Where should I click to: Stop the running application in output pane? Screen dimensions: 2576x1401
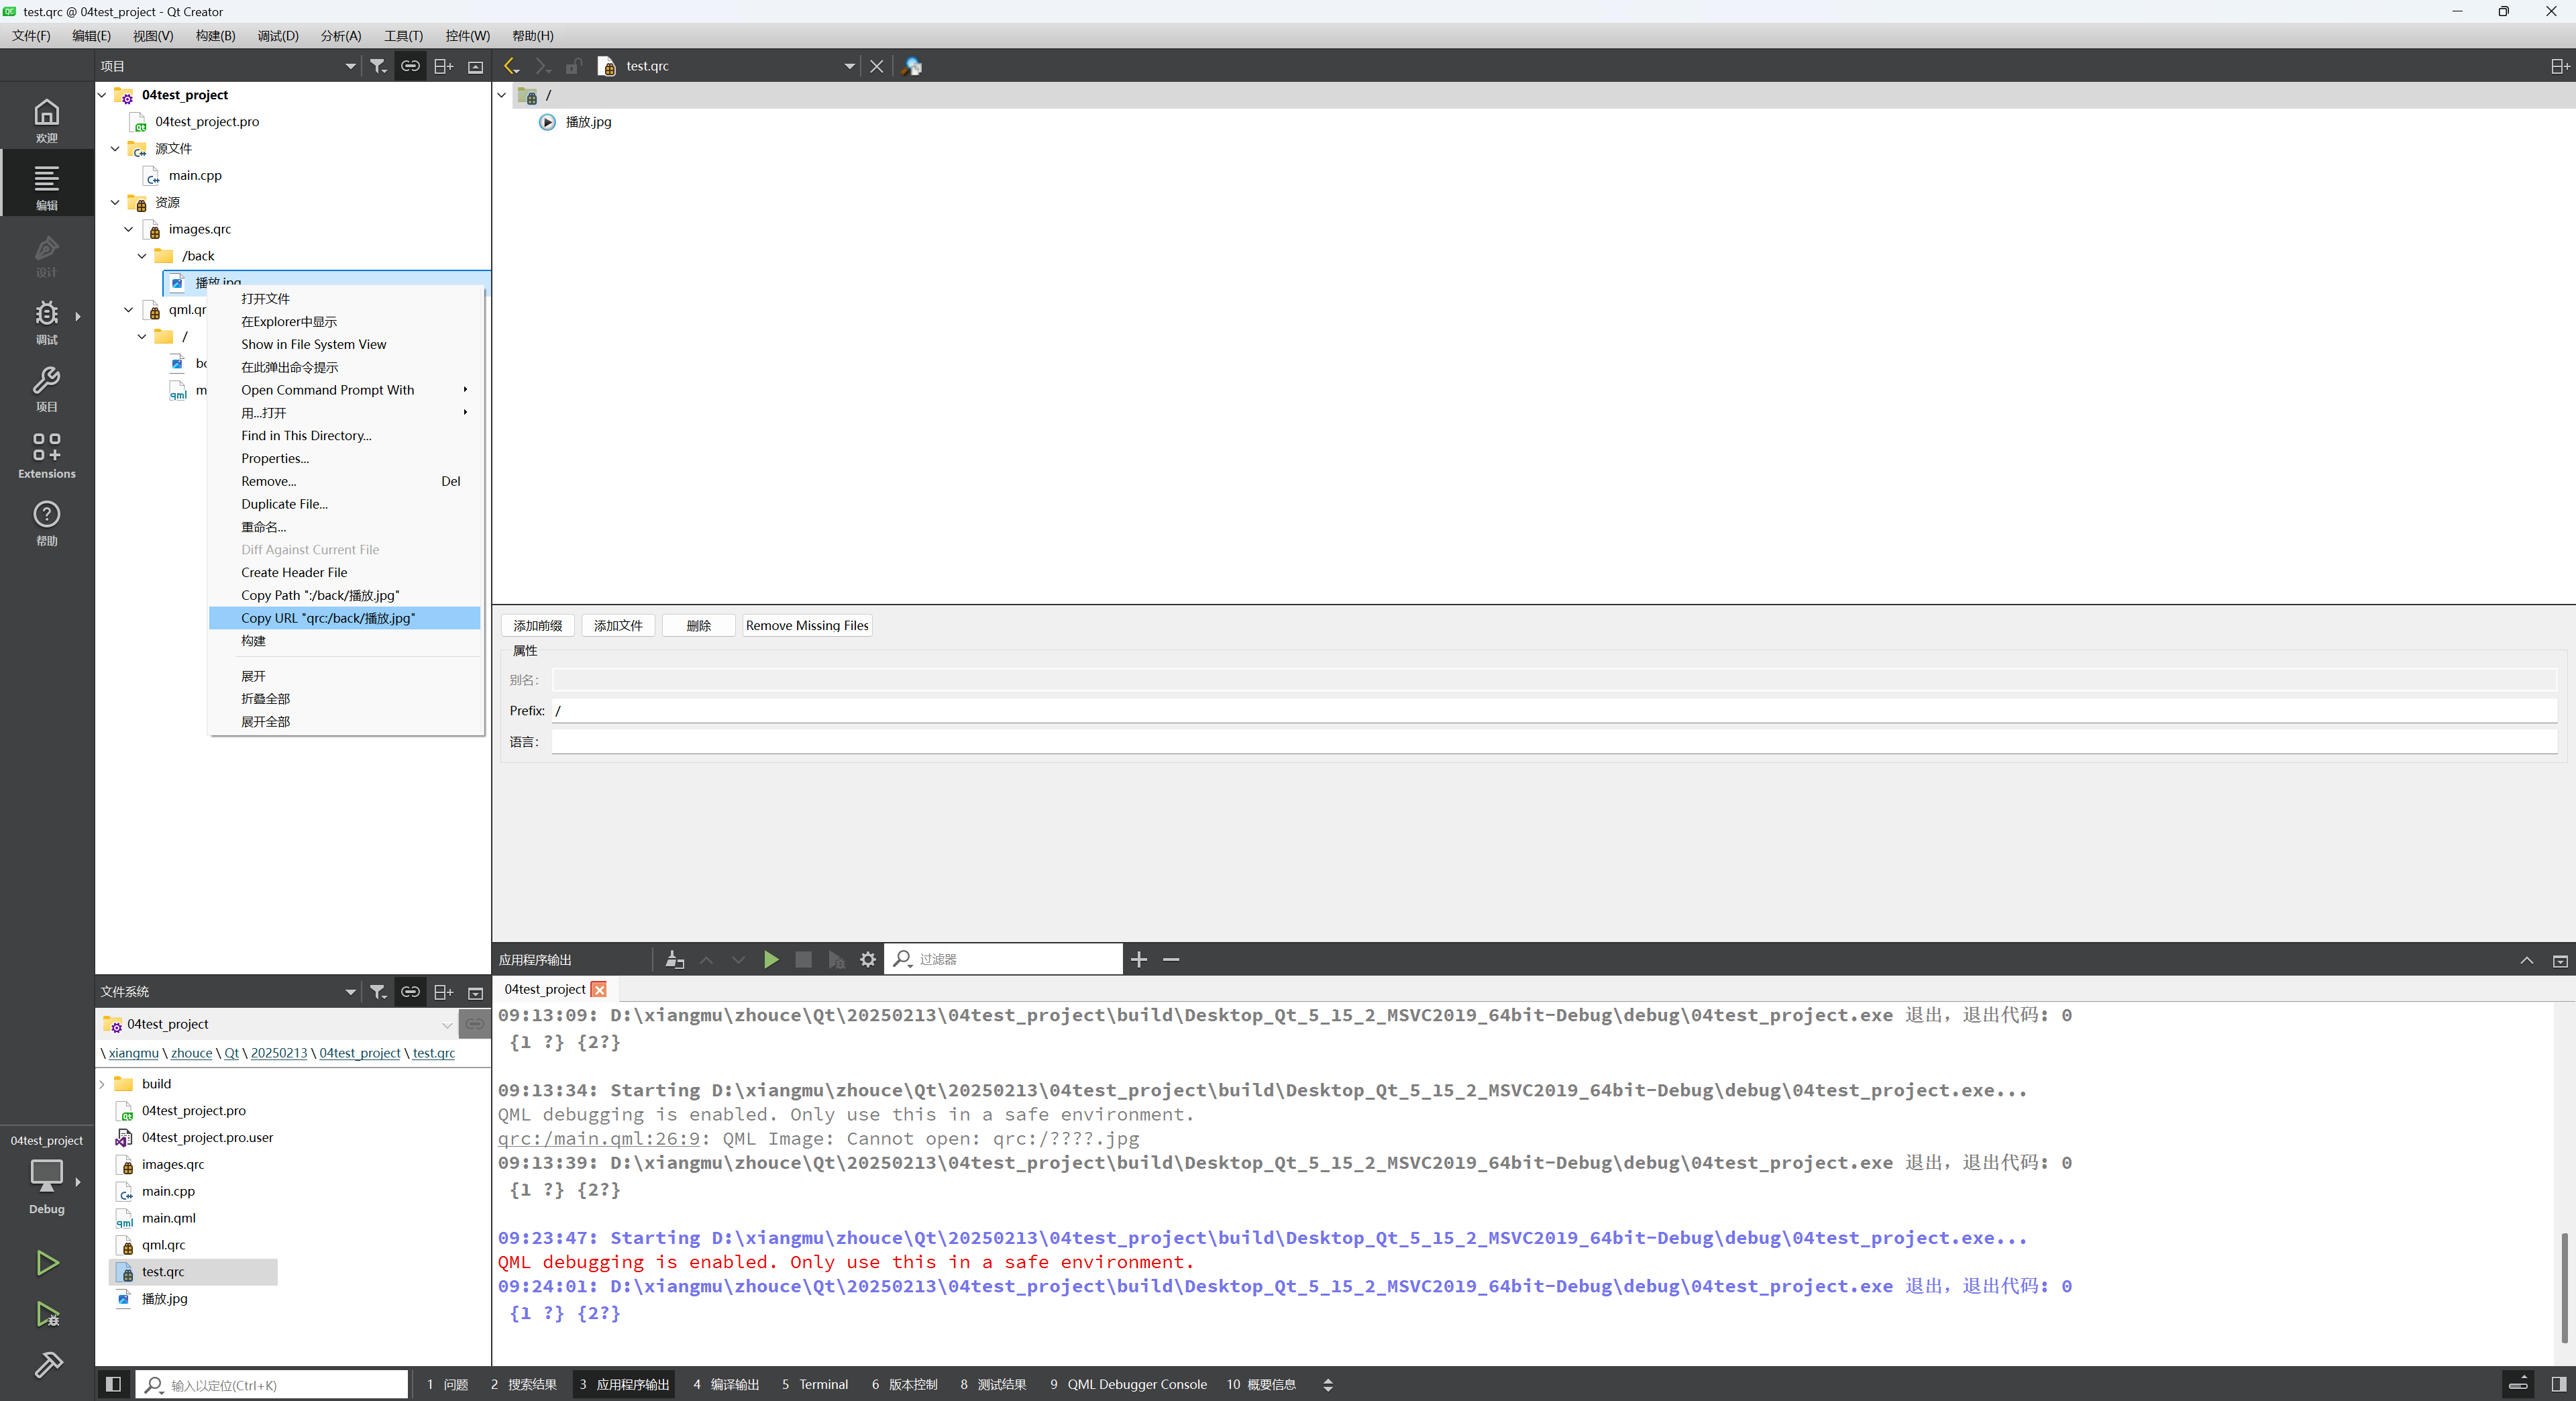coord(803,959)
